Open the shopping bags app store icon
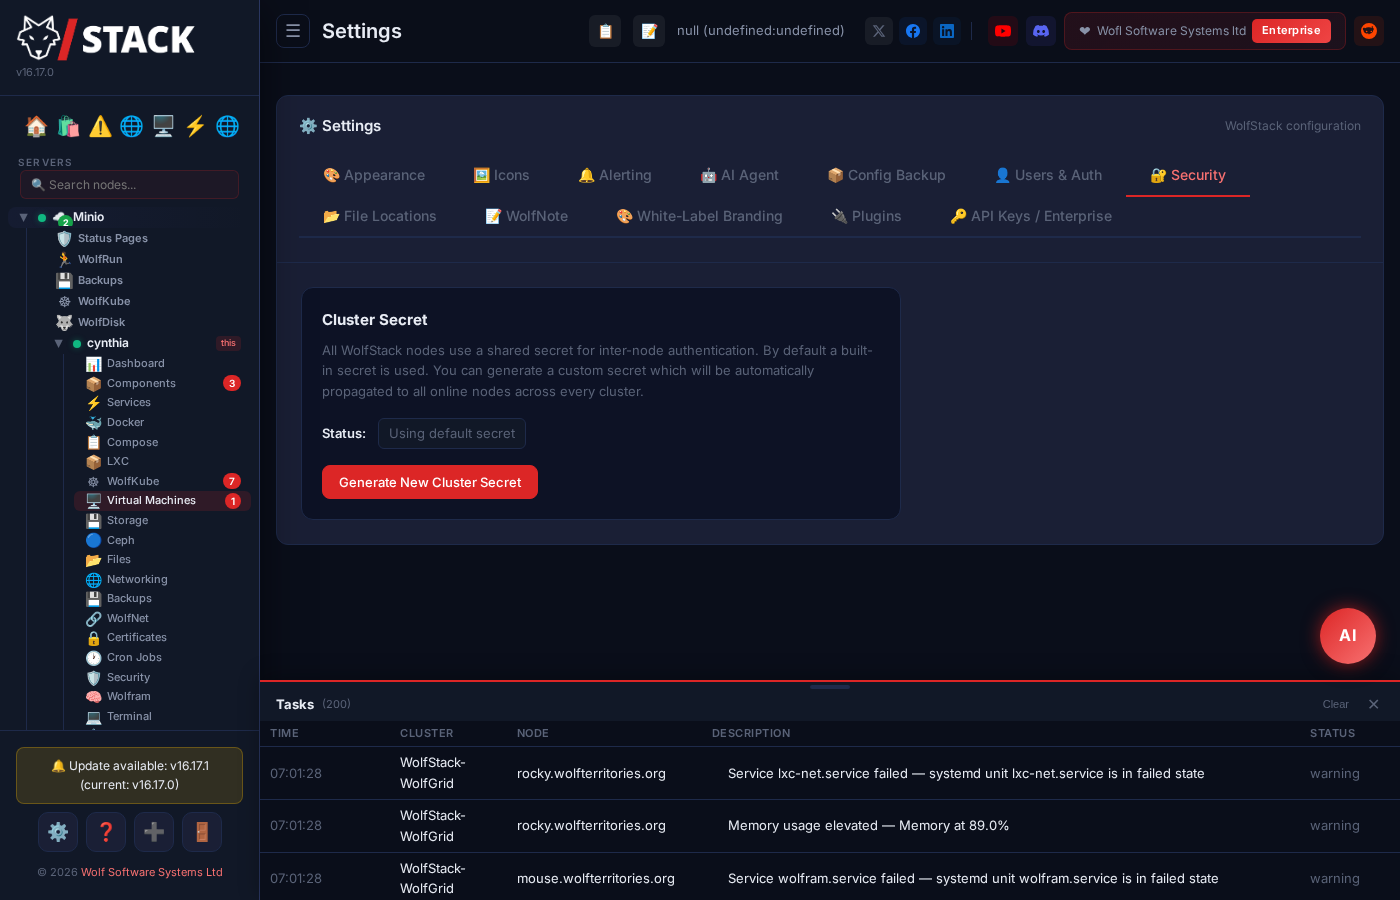This screenshot has width=1400, height=900. tap(68, 126)
